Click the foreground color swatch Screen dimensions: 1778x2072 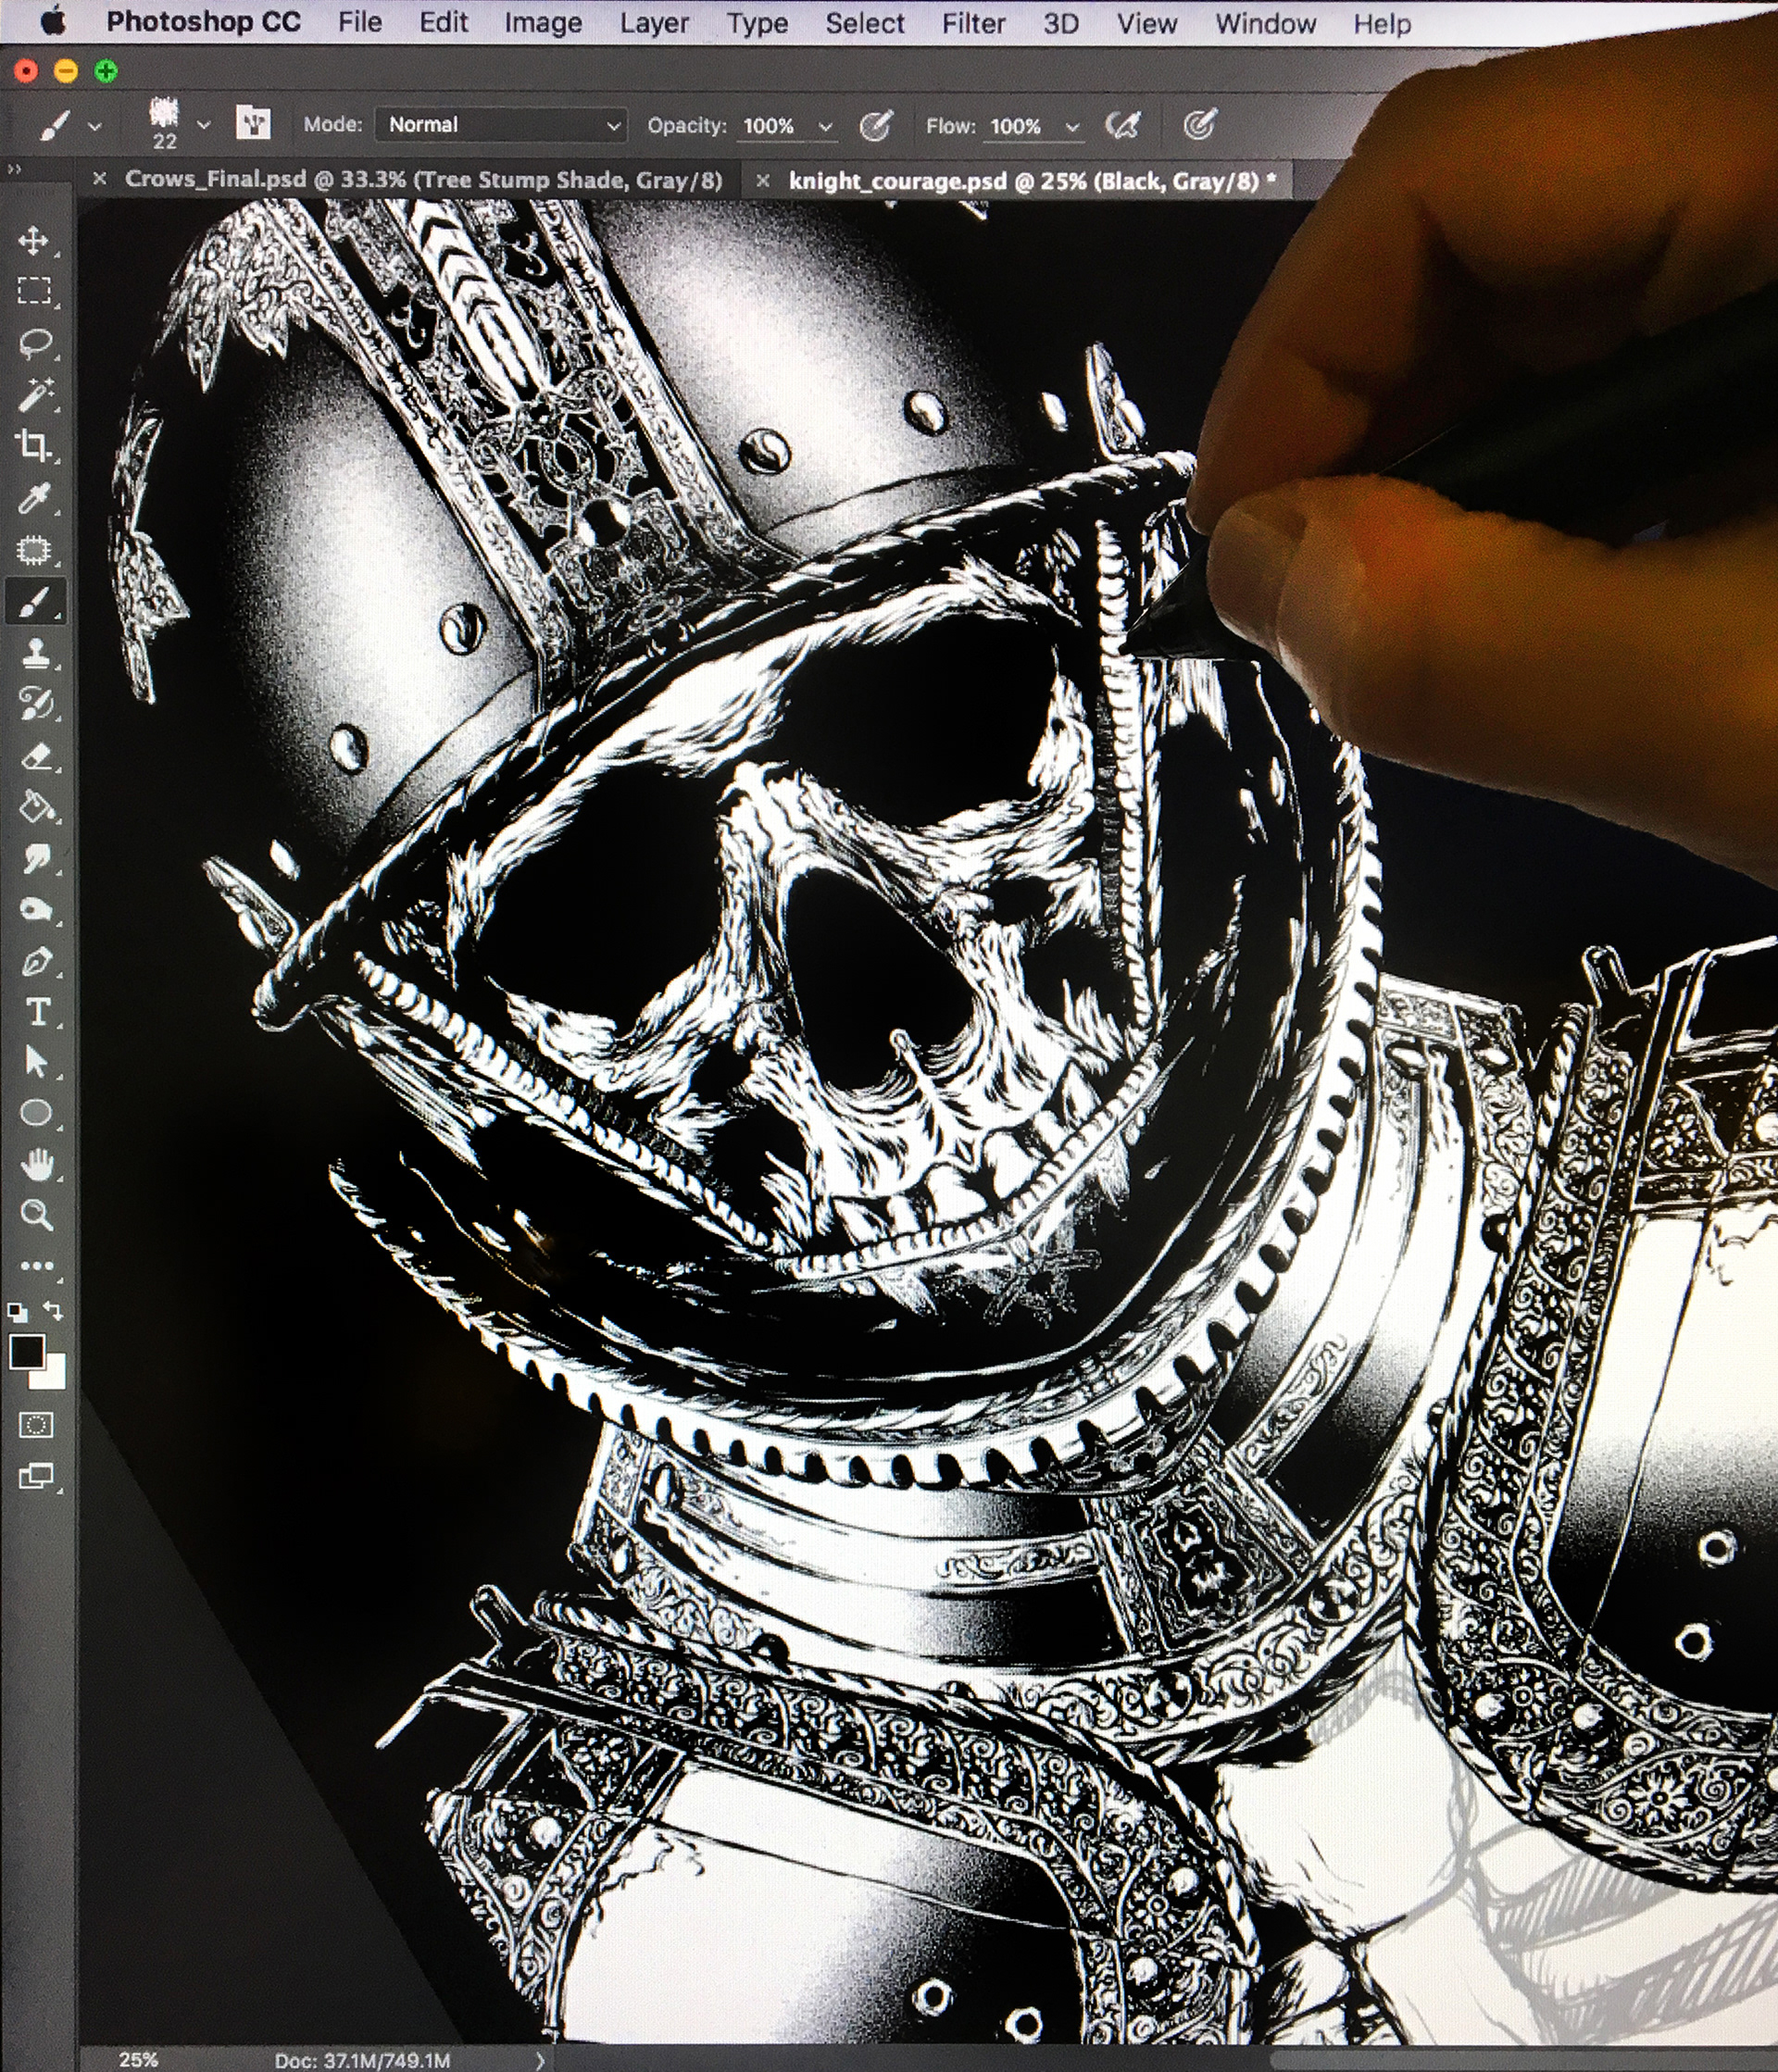click(26, 1353)
